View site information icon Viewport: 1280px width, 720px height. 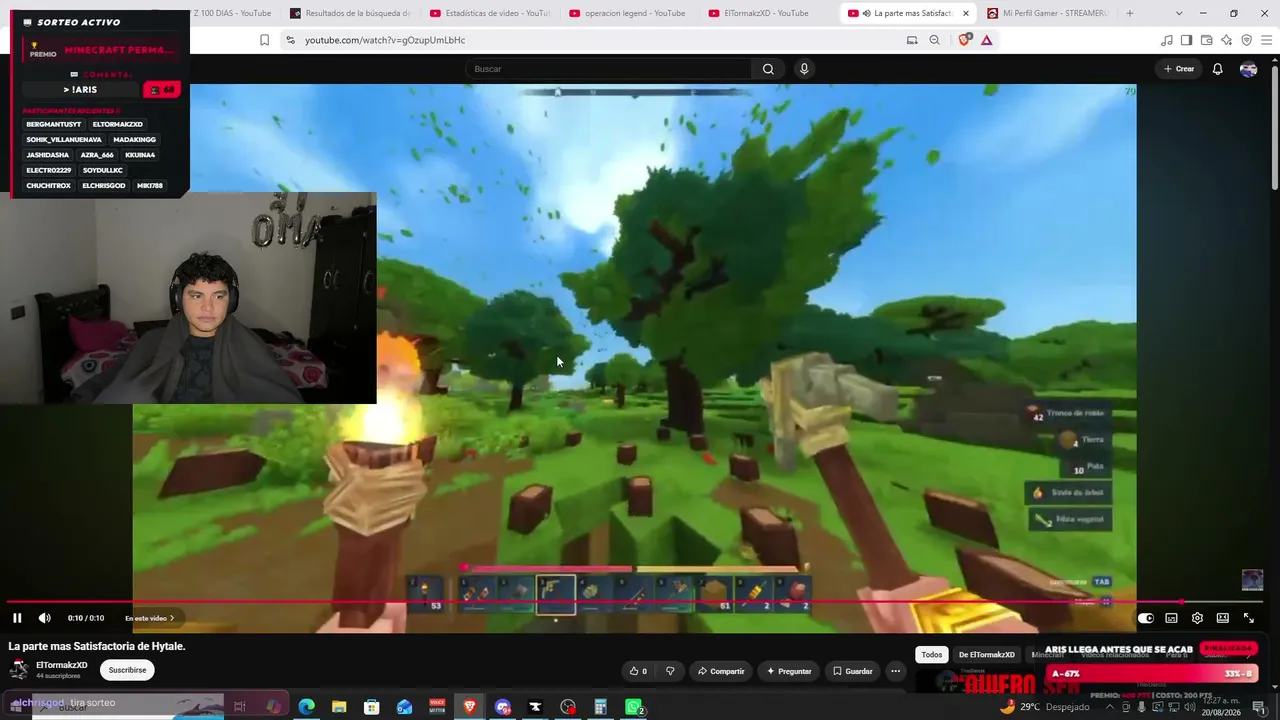tap(290, 40)
